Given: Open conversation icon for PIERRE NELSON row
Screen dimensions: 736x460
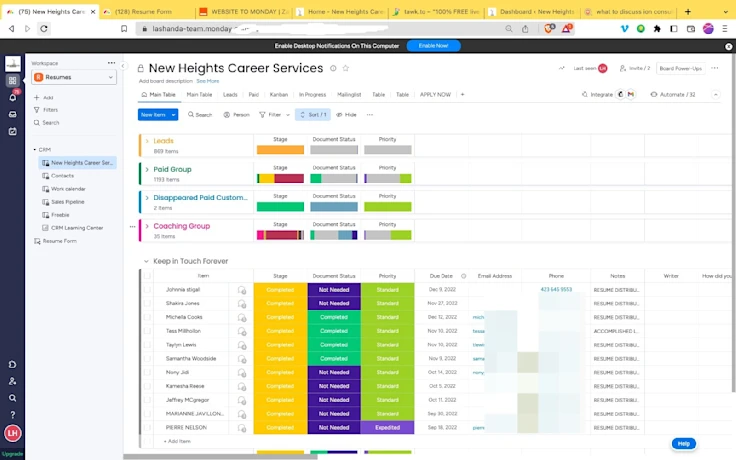Looking at the screenshot, I should 242,428.
